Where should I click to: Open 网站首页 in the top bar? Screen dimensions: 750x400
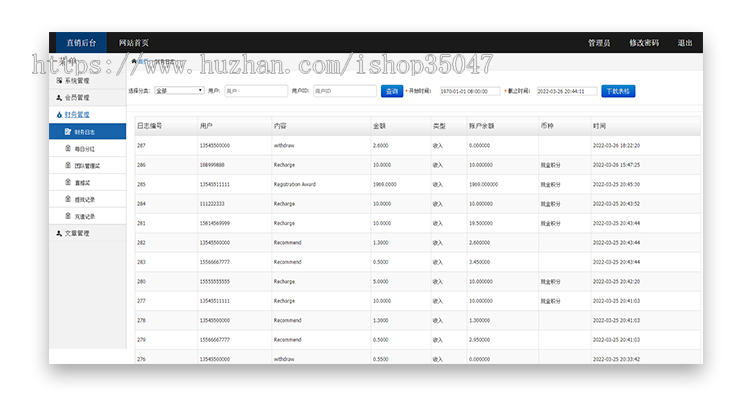[134, 43]
